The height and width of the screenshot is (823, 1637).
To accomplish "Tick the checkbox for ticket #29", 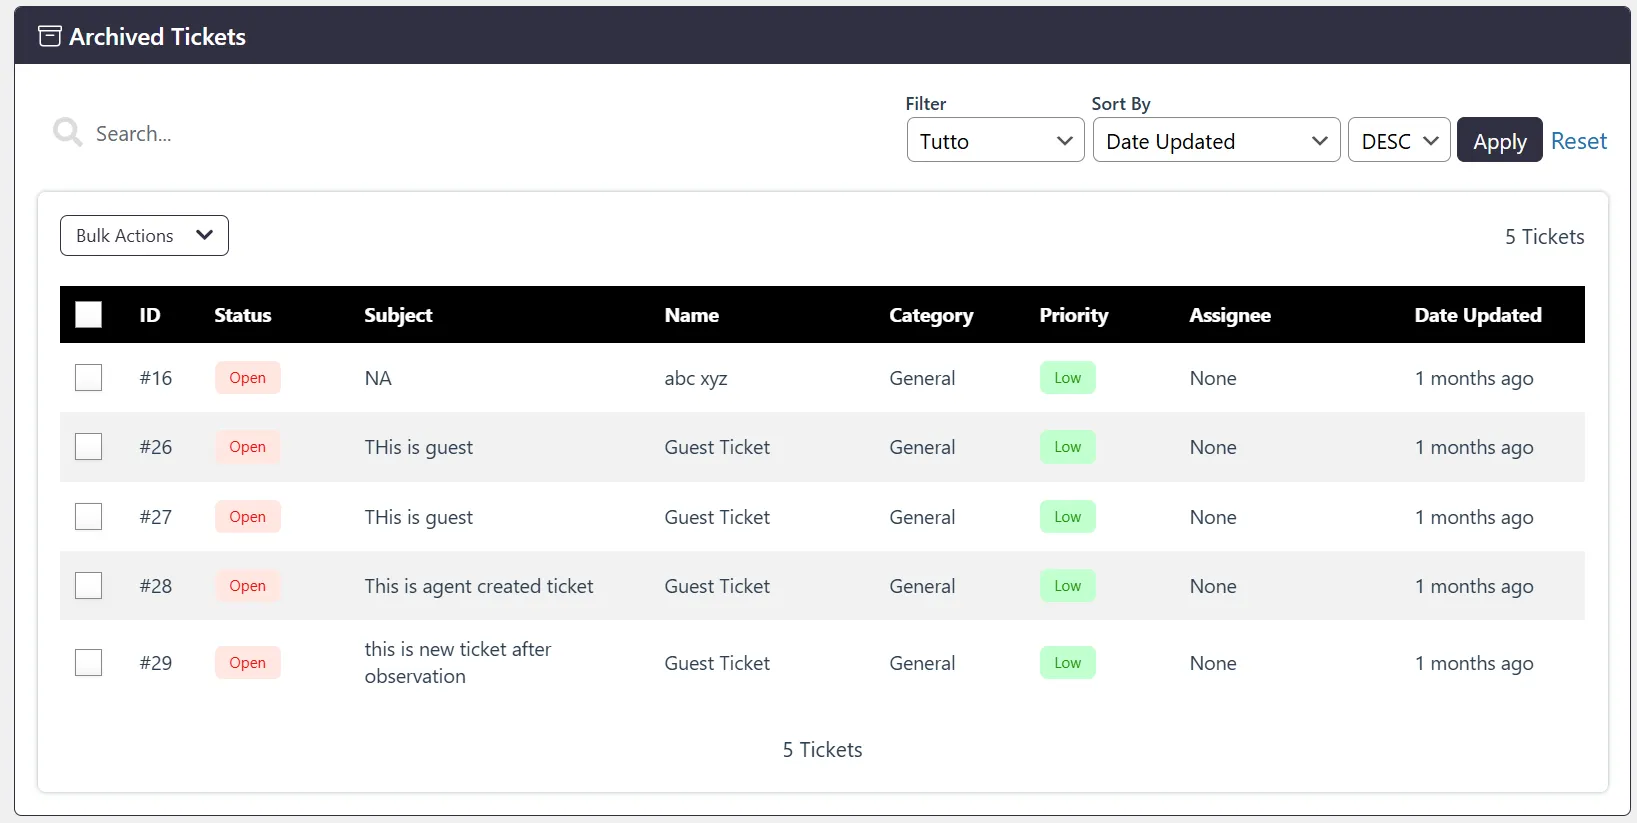I will pos(89,663).
